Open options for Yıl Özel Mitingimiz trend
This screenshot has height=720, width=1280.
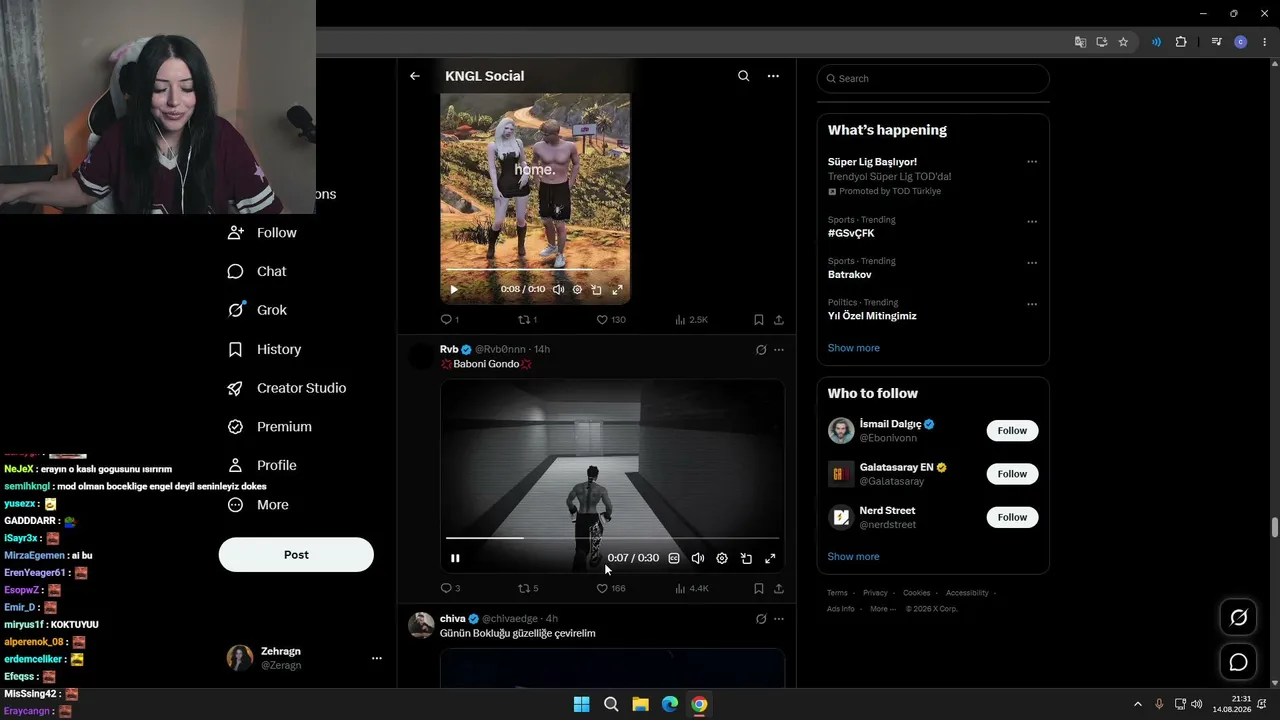tap(1032, 304)
